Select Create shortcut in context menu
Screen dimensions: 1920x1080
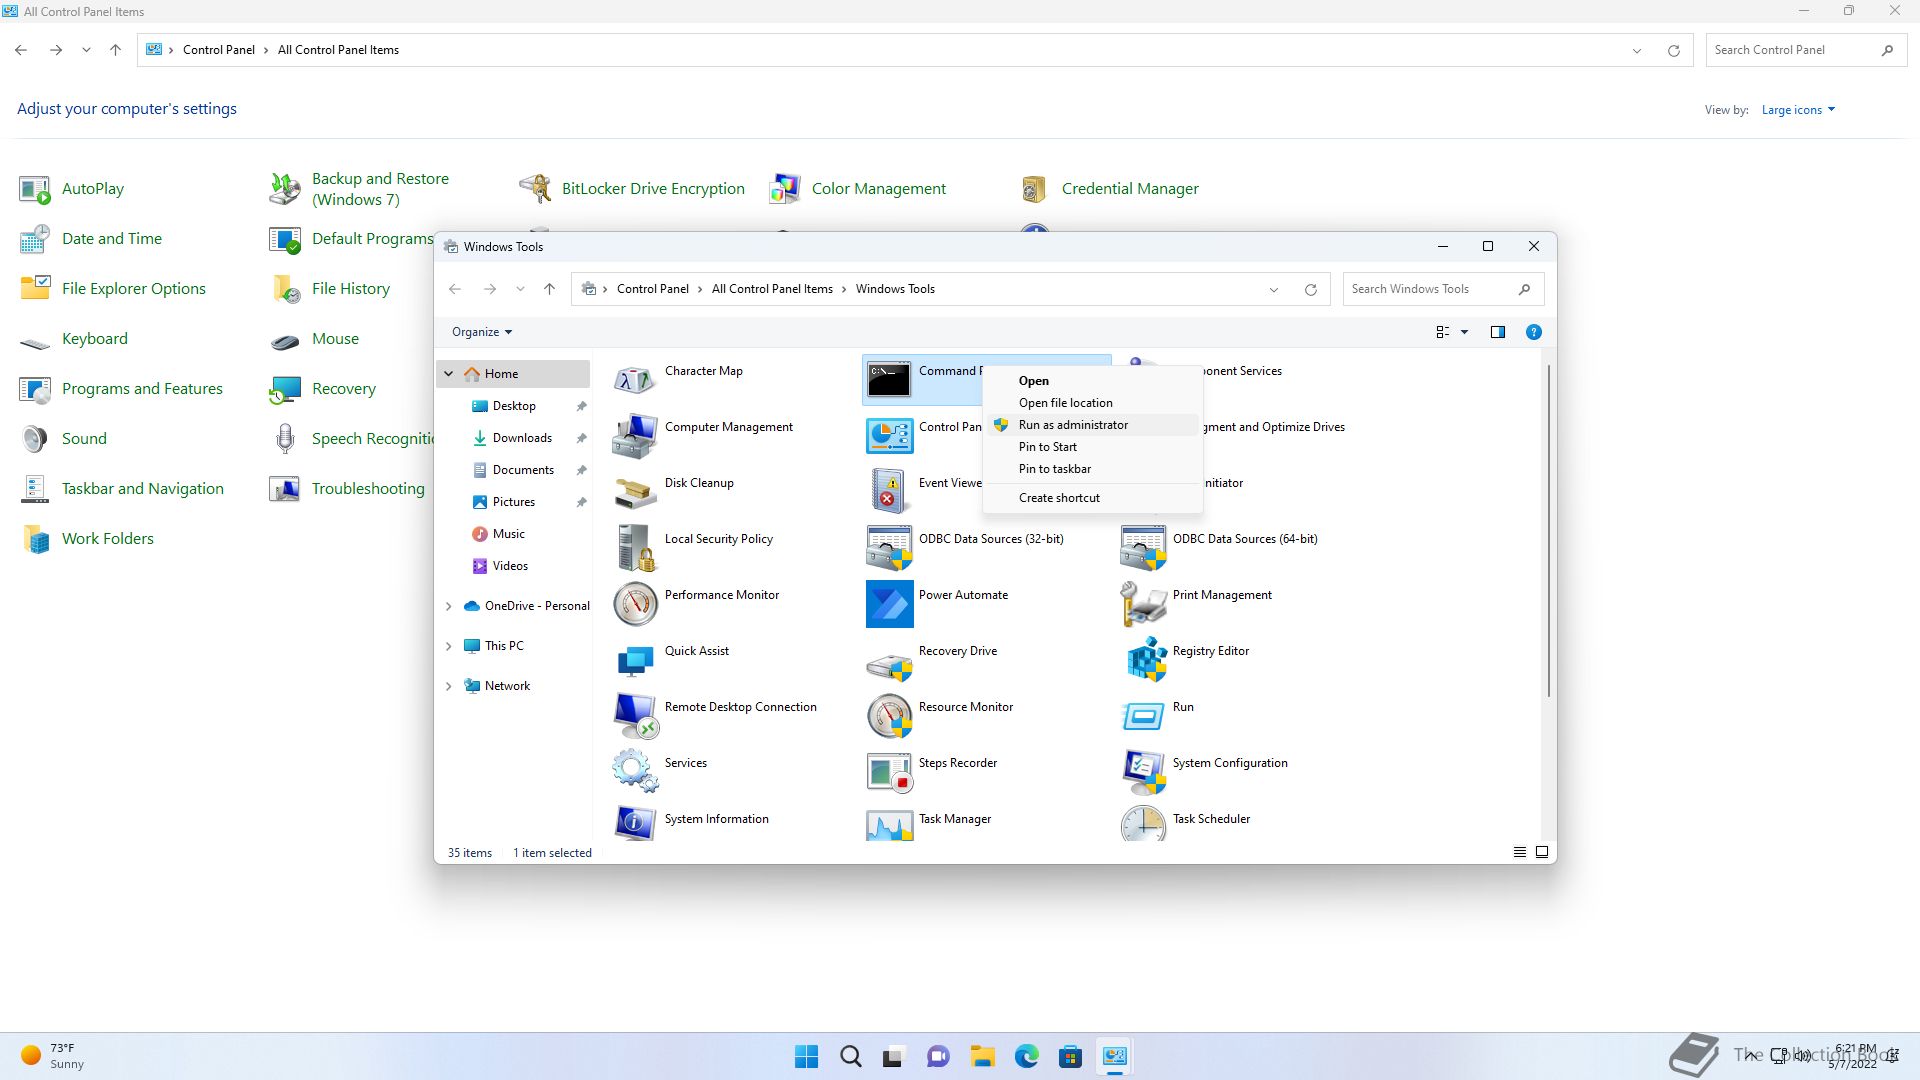click(1092, 498)
